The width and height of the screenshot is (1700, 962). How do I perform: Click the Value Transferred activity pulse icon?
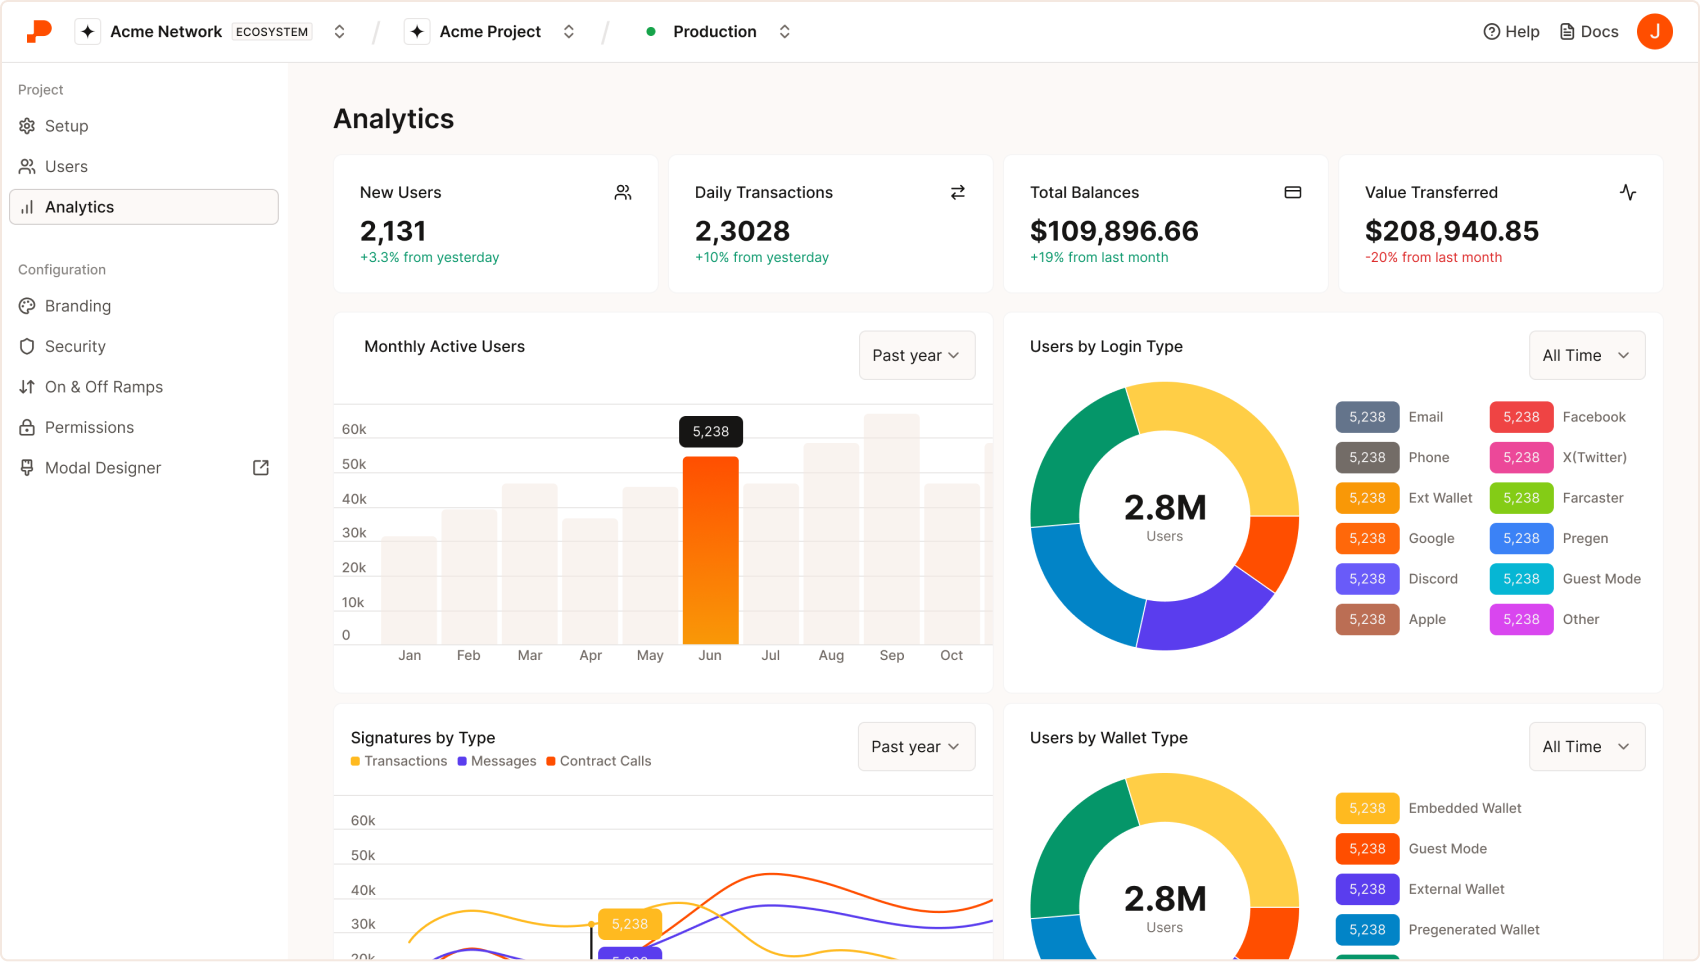[1628, 192]
